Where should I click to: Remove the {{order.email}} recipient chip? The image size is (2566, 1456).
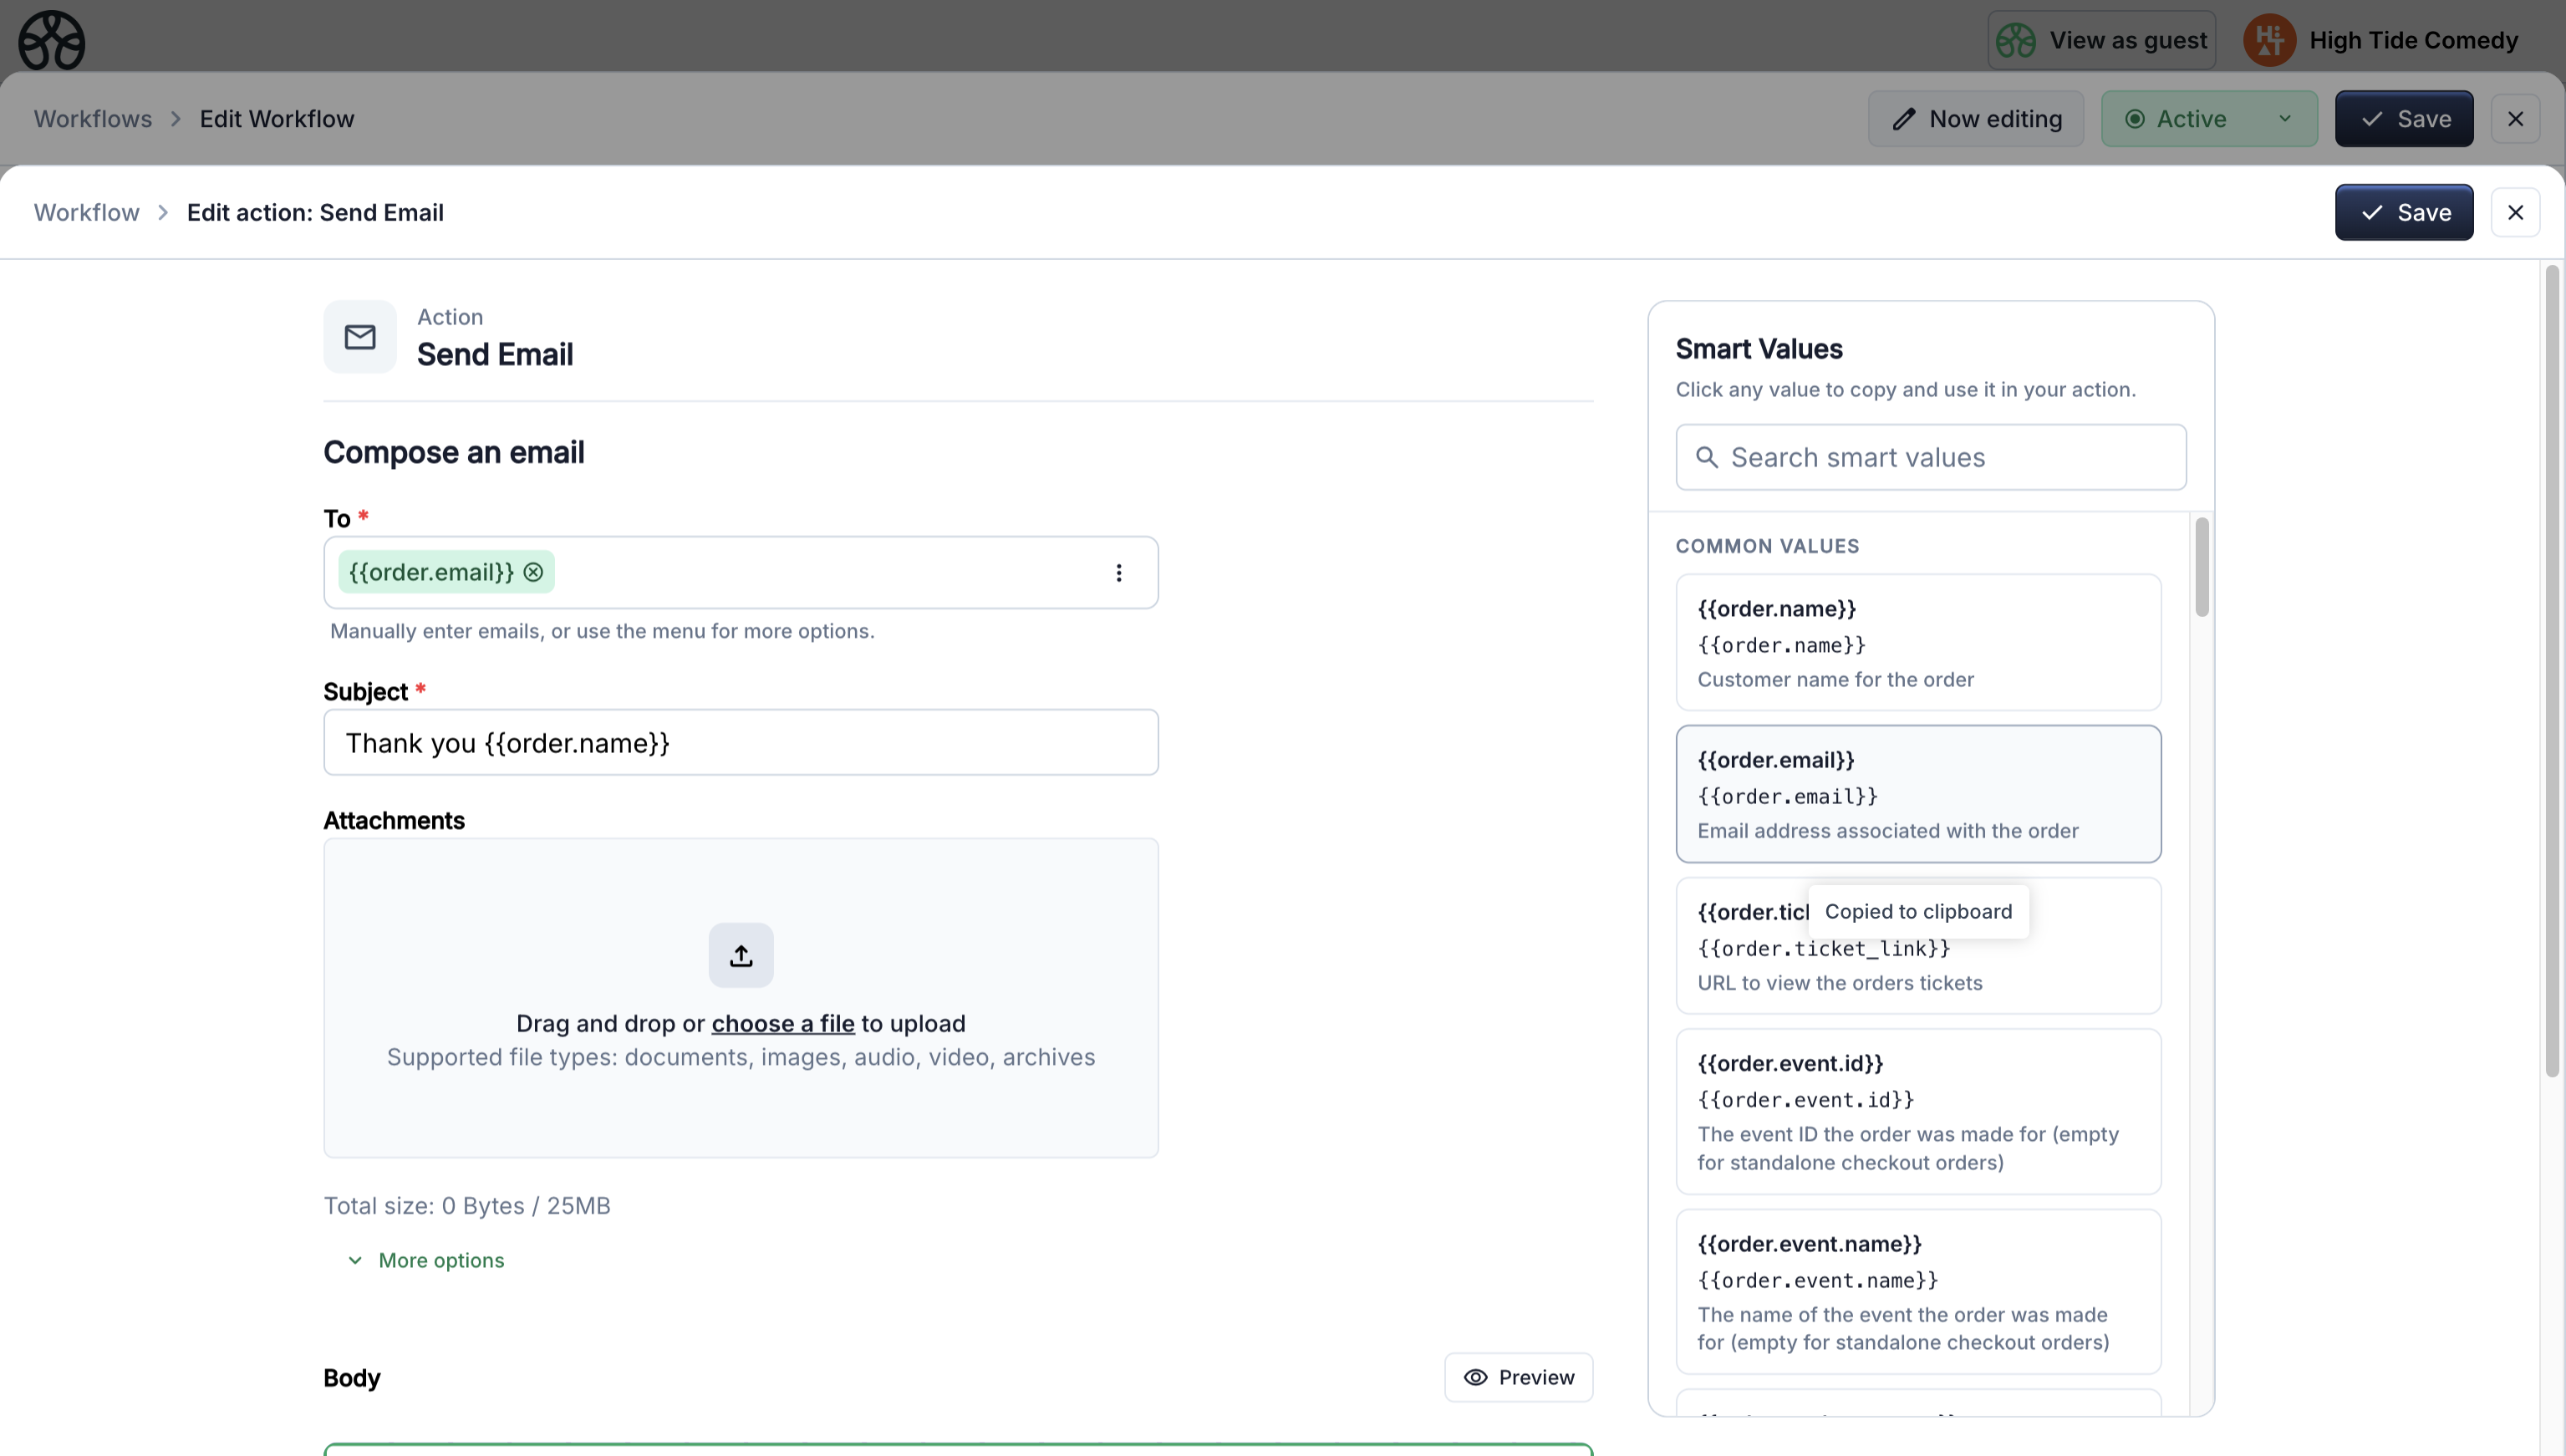click(x=533, y=572)
